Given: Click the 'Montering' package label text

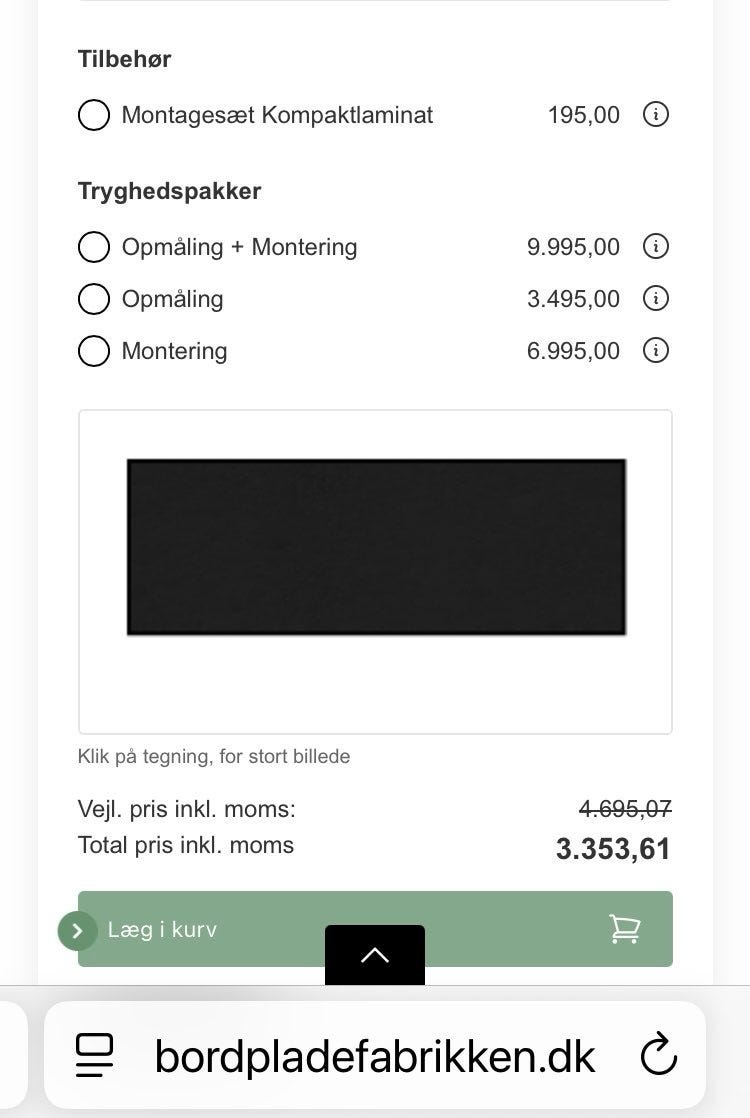Looking at the screenshot, I should pos(174,351).
